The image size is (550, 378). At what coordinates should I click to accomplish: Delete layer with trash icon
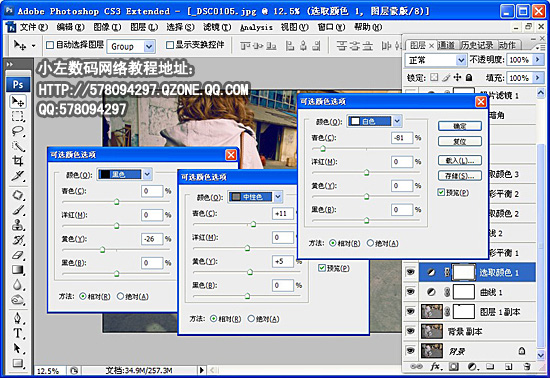tap(527, 366)
